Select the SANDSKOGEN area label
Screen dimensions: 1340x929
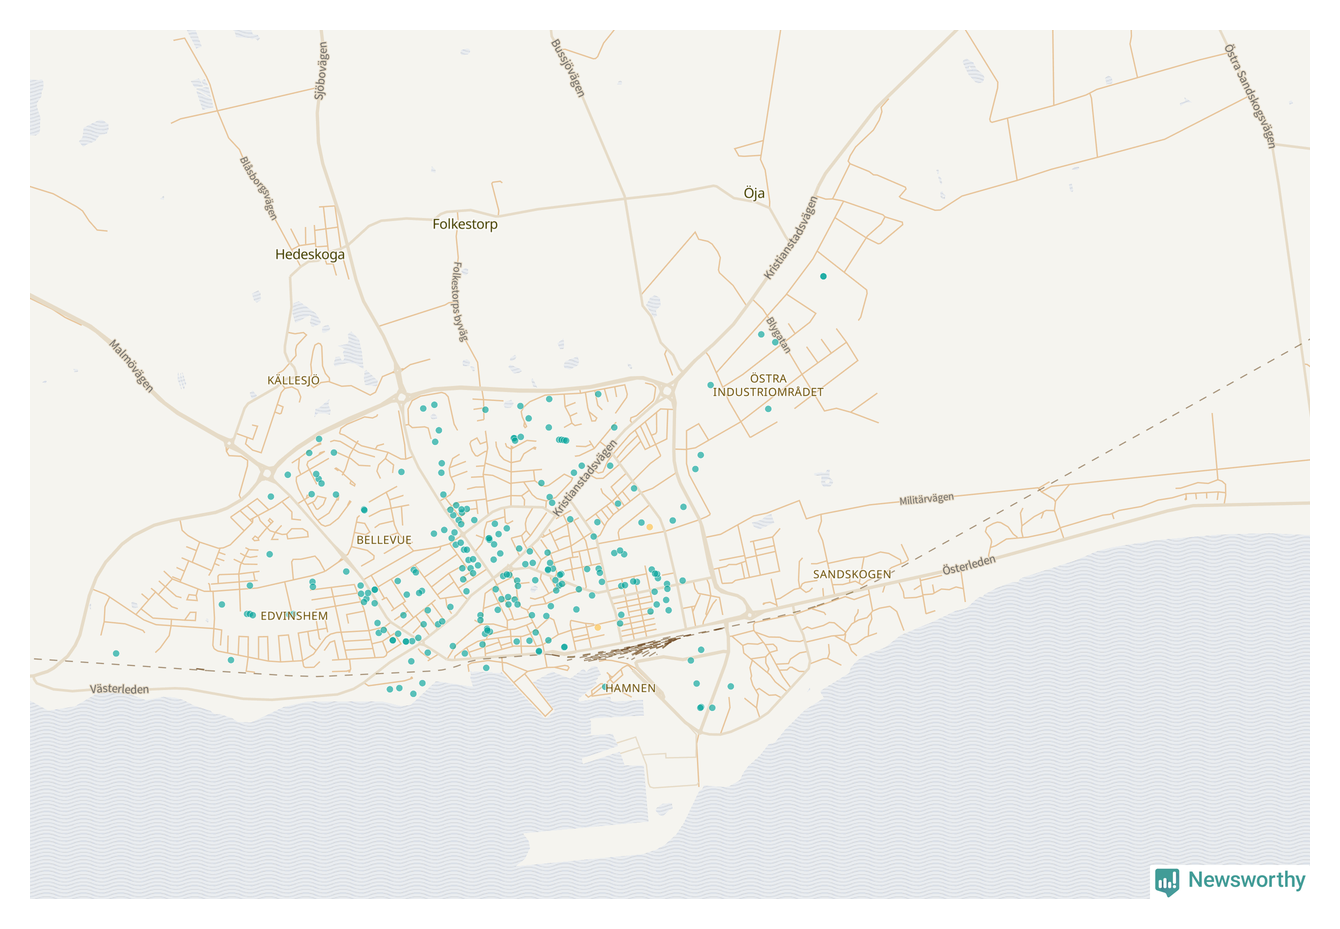852,574
